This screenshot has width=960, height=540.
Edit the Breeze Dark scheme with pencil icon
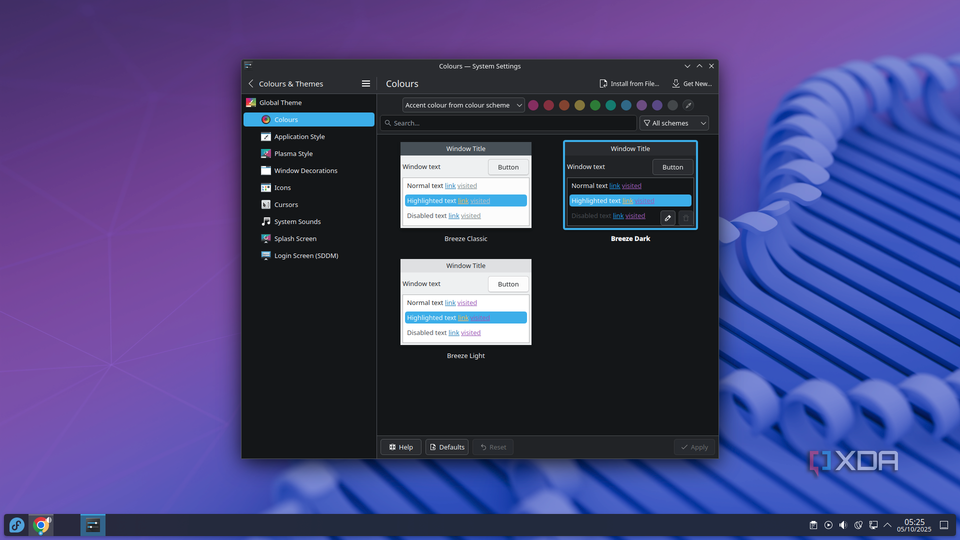click(668, 218)
